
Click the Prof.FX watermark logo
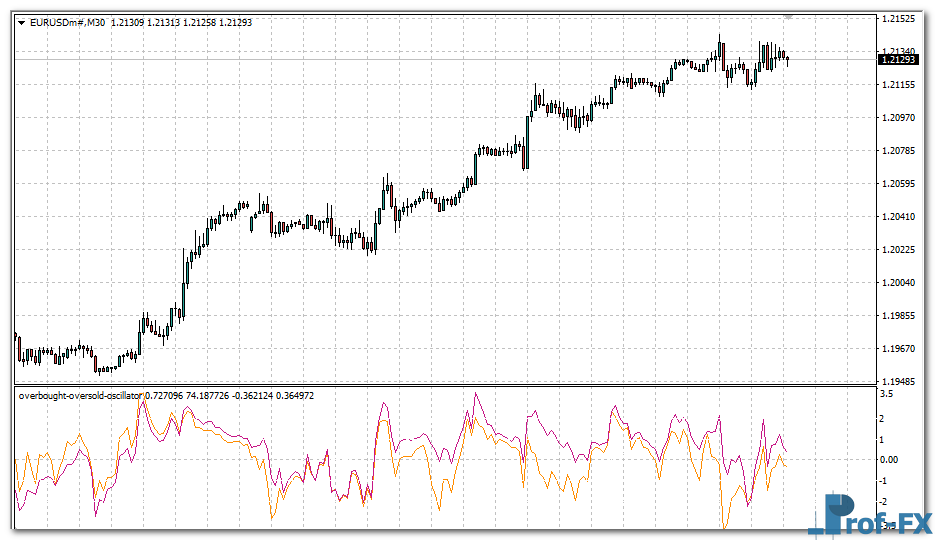coord(868,514)
